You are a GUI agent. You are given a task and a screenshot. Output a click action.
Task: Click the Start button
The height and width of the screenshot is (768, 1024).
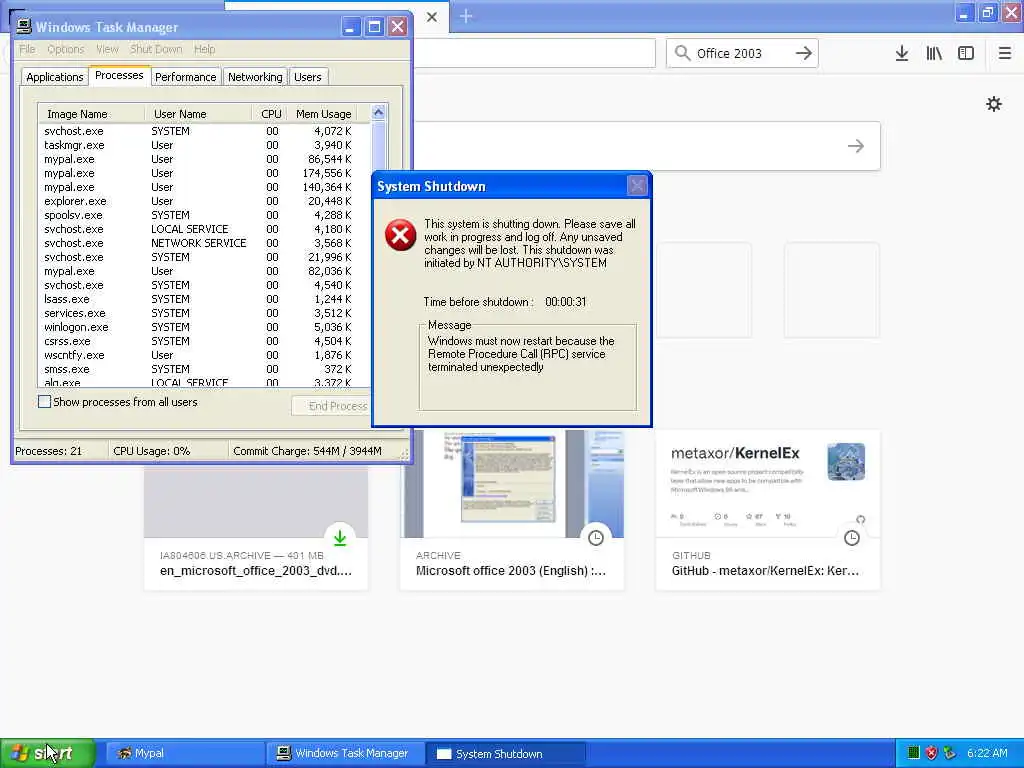48,753
